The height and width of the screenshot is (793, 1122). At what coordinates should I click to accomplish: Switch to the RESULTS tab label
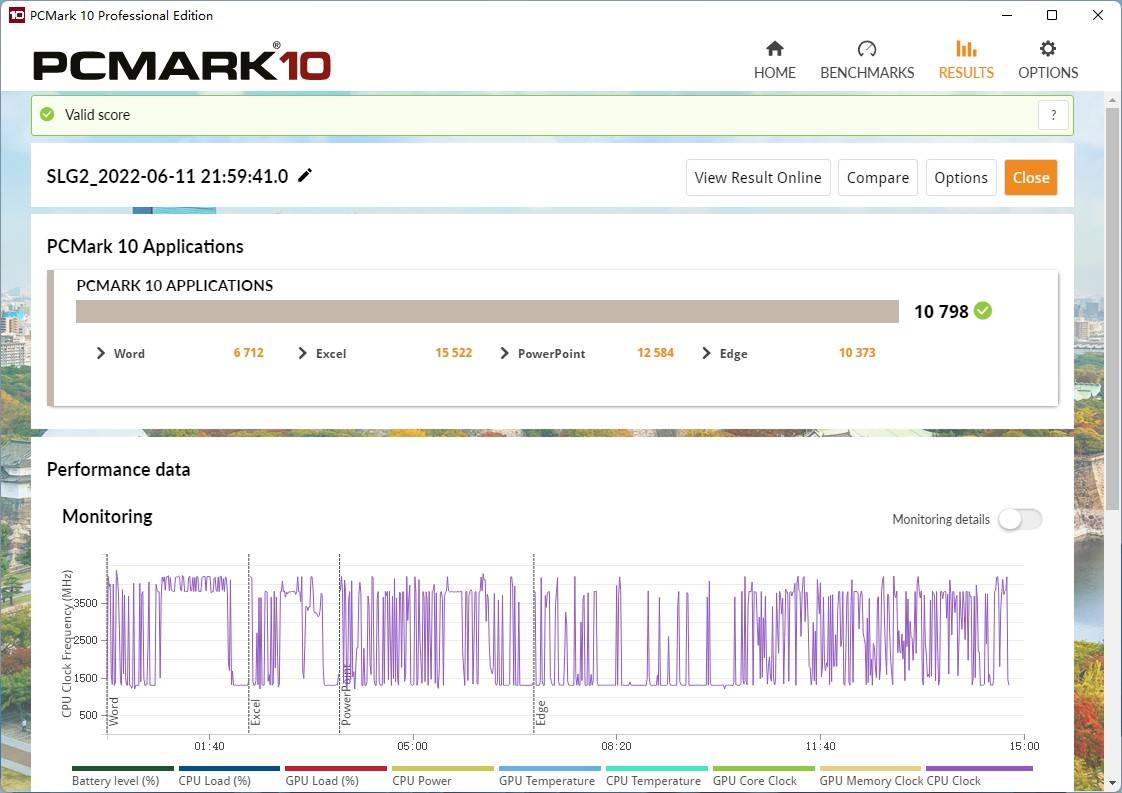click(966, 73)
